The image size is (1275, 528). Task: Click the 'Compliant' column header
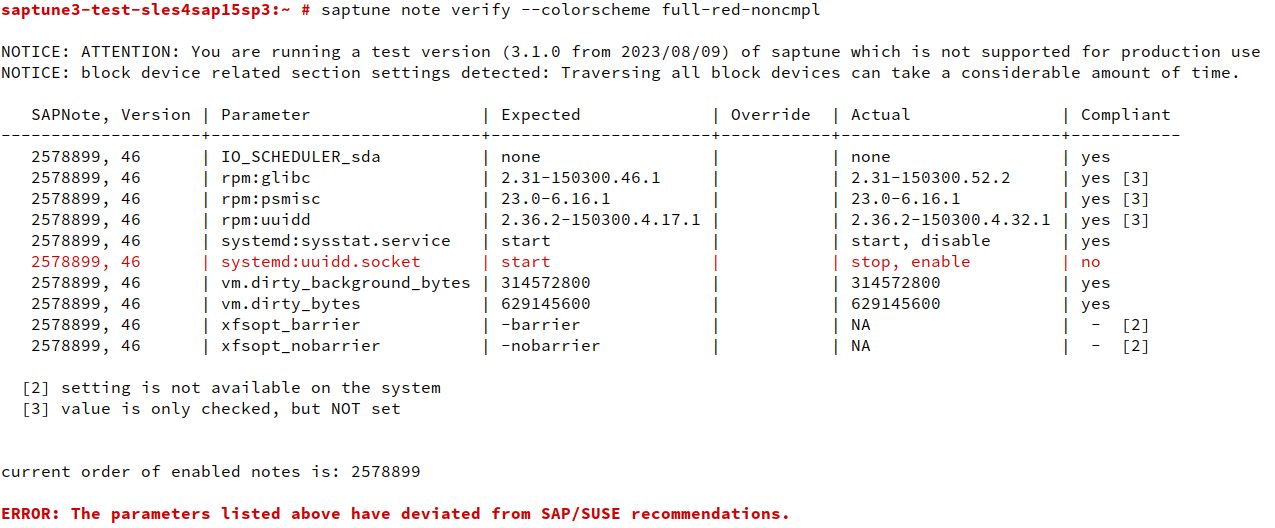point(1125,115)
